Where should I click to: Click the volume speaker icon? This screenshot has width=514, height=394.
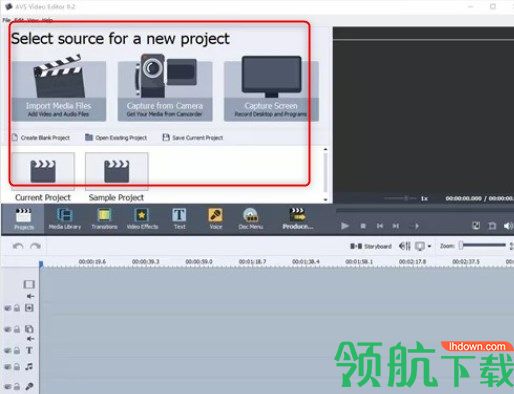pos(508,226)
